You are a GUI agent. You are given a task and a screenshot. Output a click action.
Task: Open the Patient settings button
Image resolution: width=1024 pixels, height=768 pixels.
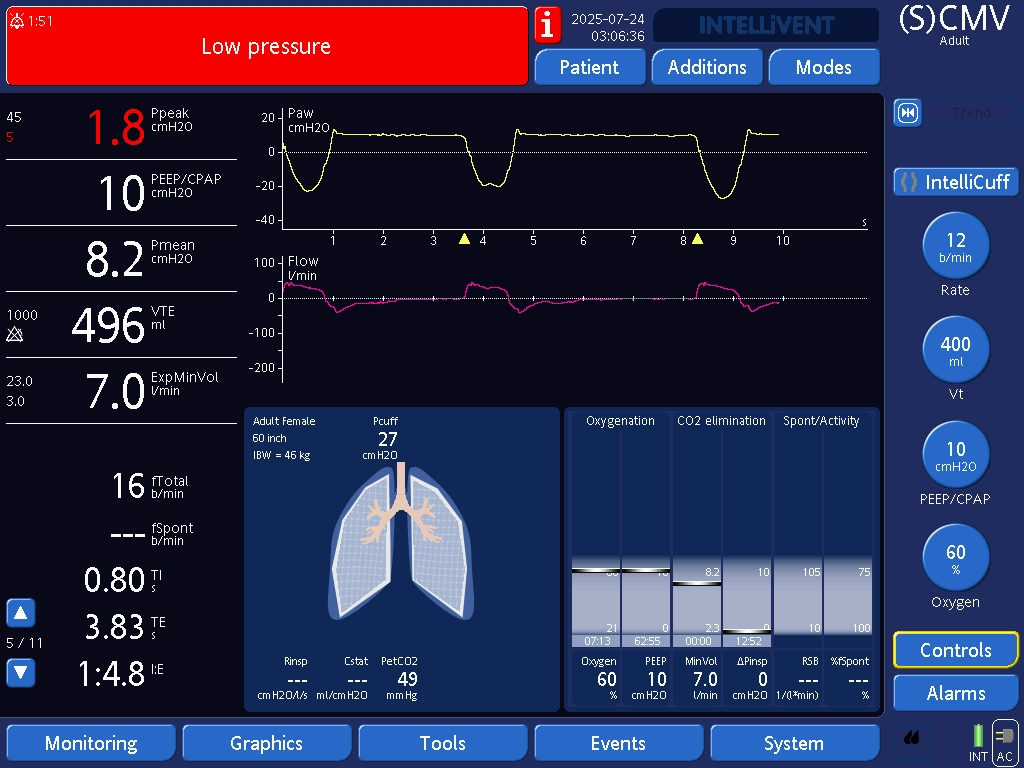589,67
